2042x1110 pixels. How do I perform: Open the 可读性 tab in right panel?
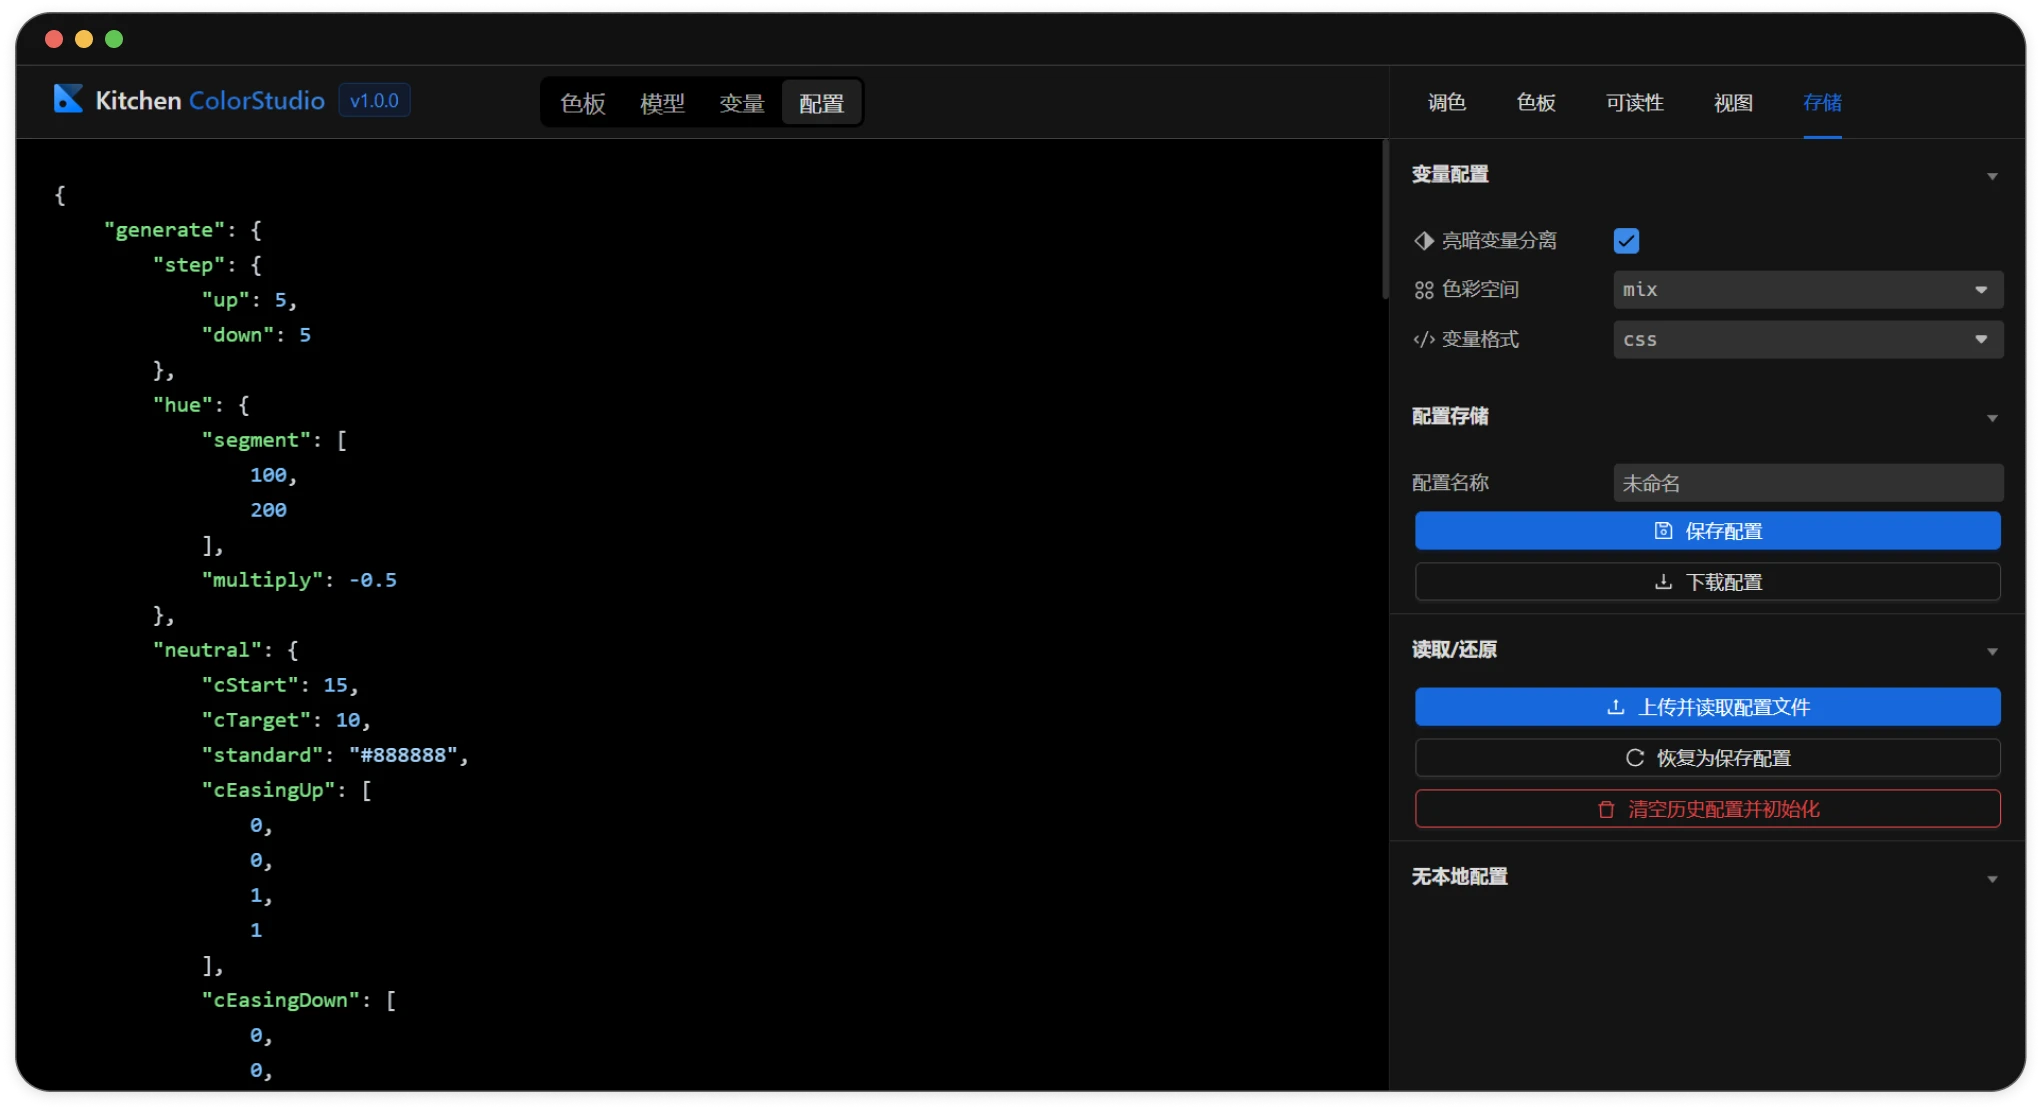1634,103
